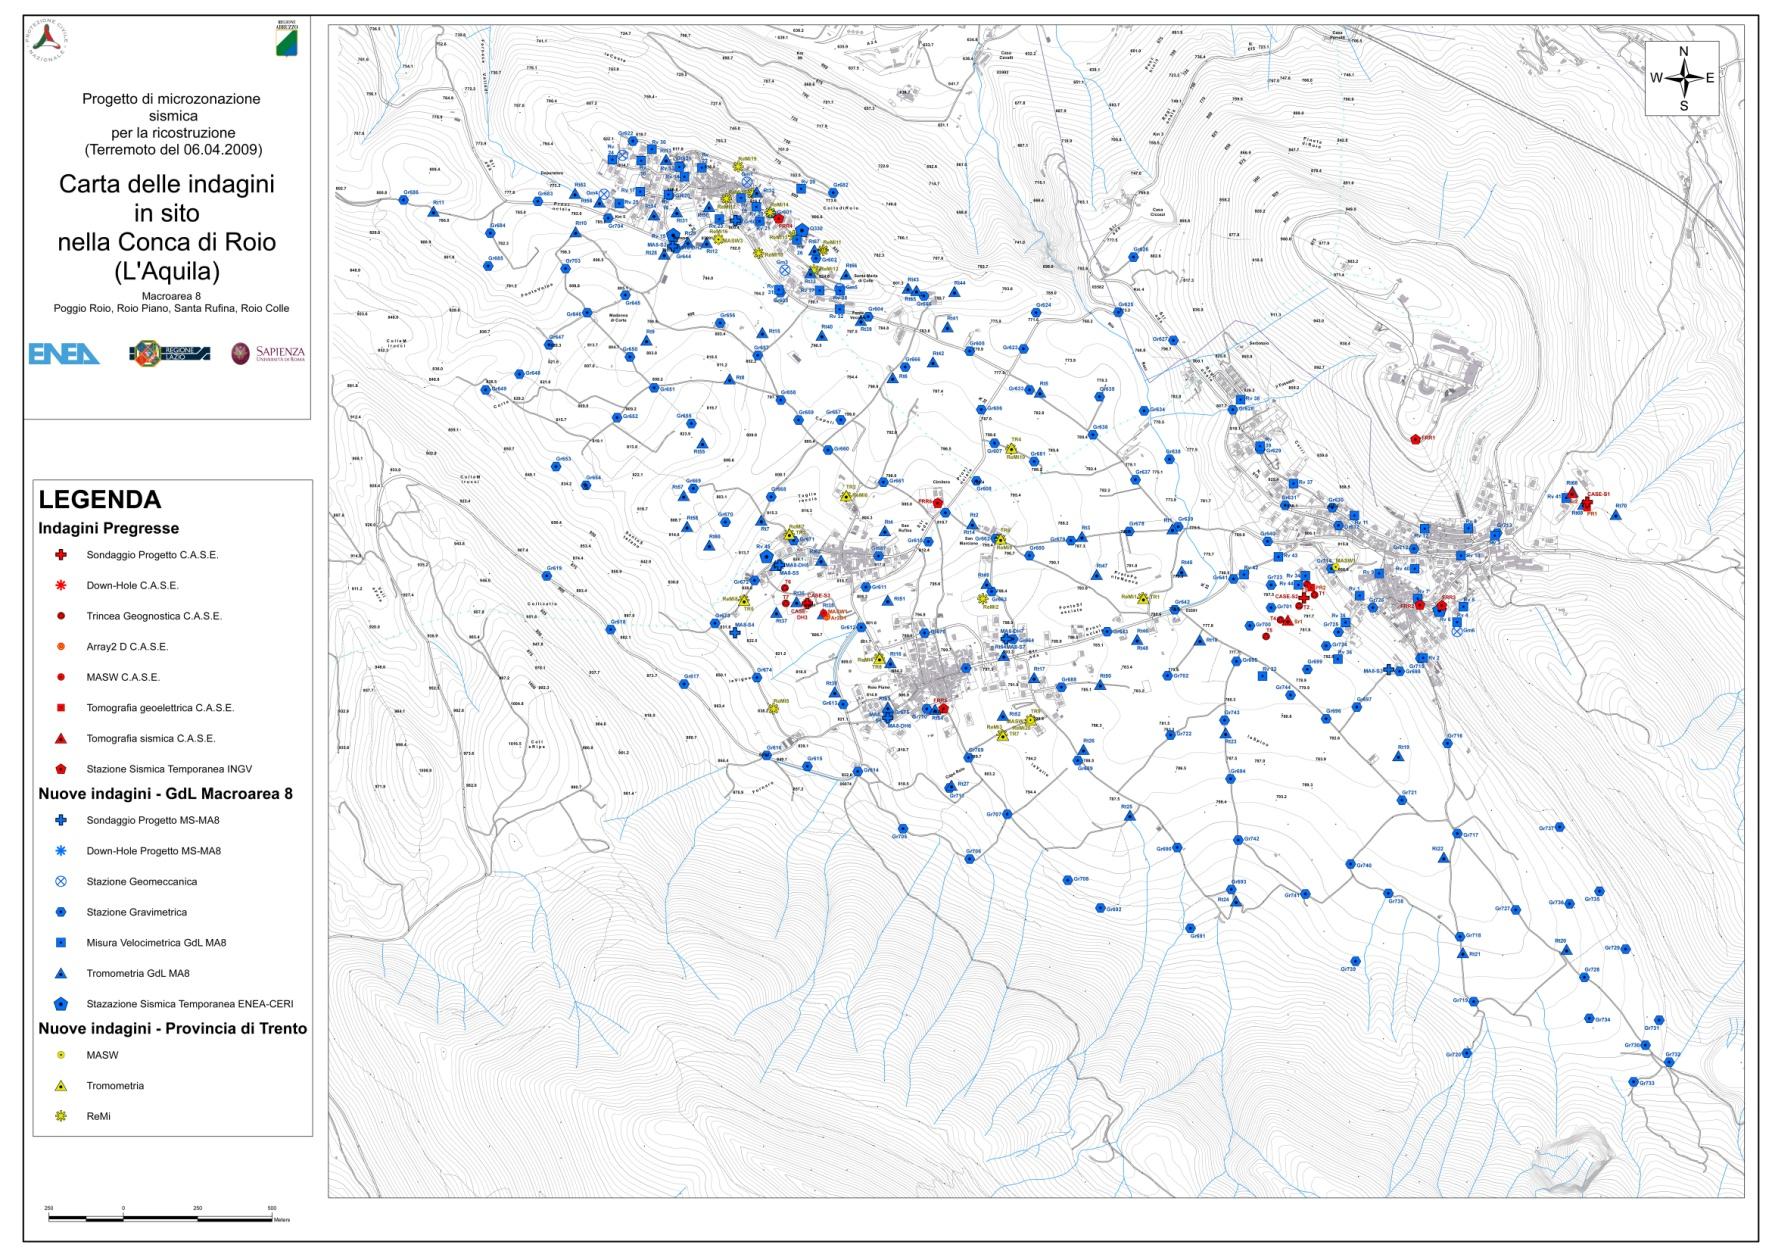The height and width of the screenshot is (1254, 1772).
Task: Click the 'LEGENDA' heading
Action: (x=99, y=500)
